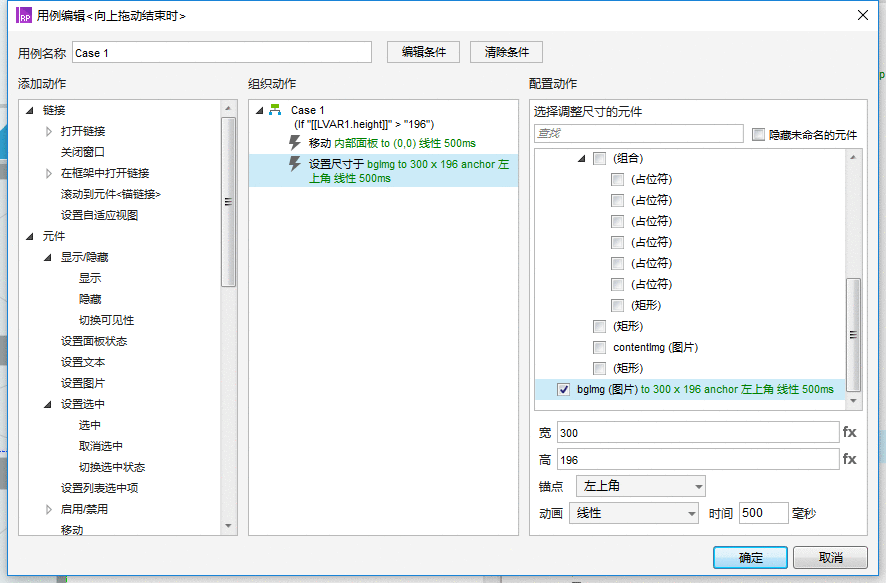Close the 用例编辑 dialog
Screen dimensions: 886x583
point(862,15)
